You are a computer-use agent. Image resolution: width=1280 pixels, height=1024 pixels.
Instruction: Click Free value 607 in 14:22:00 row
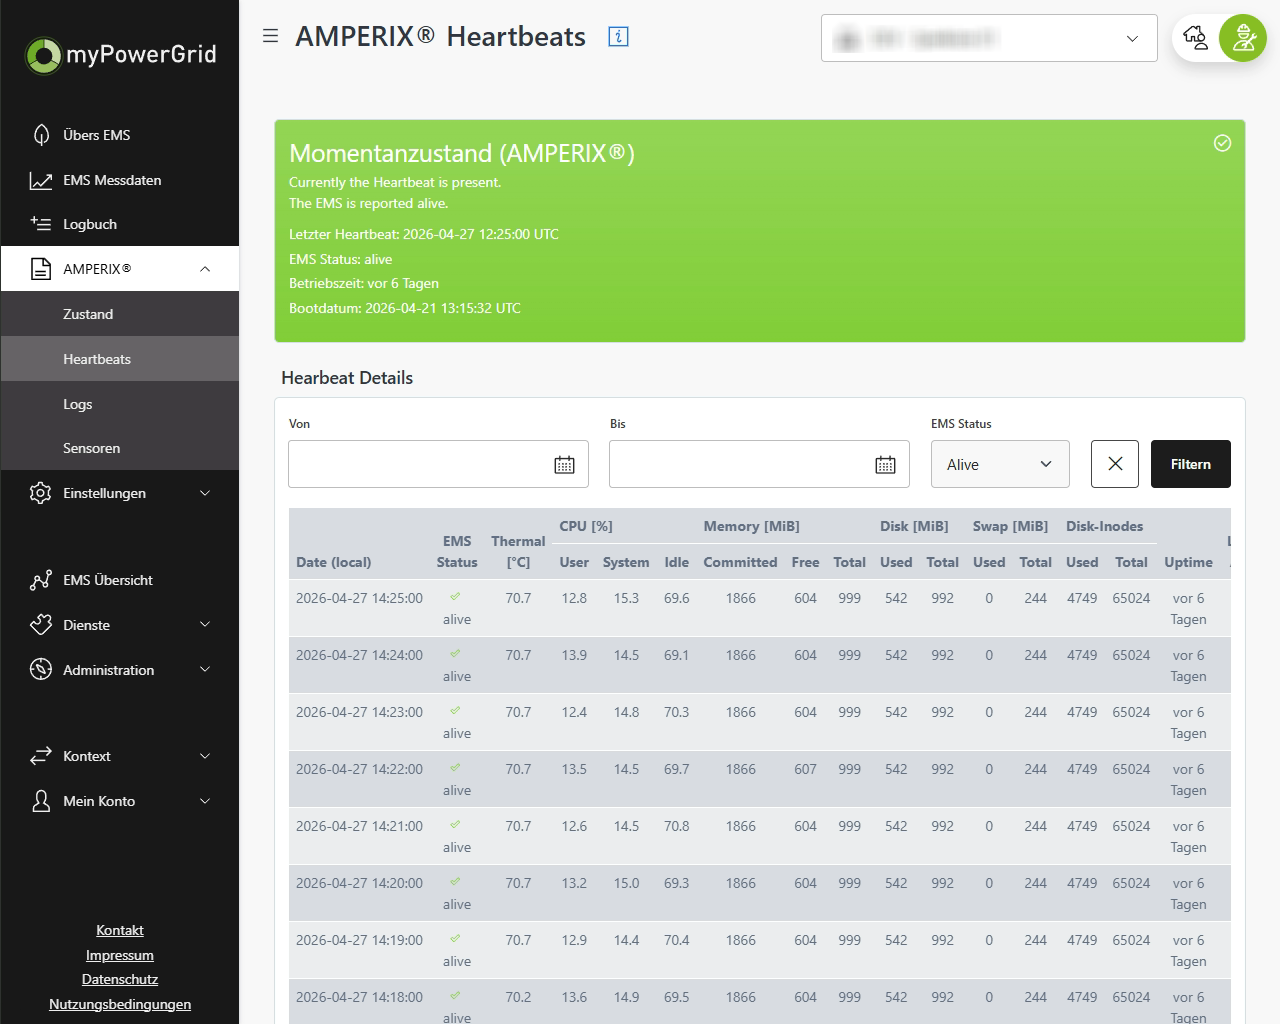click(x=805, y=769)
